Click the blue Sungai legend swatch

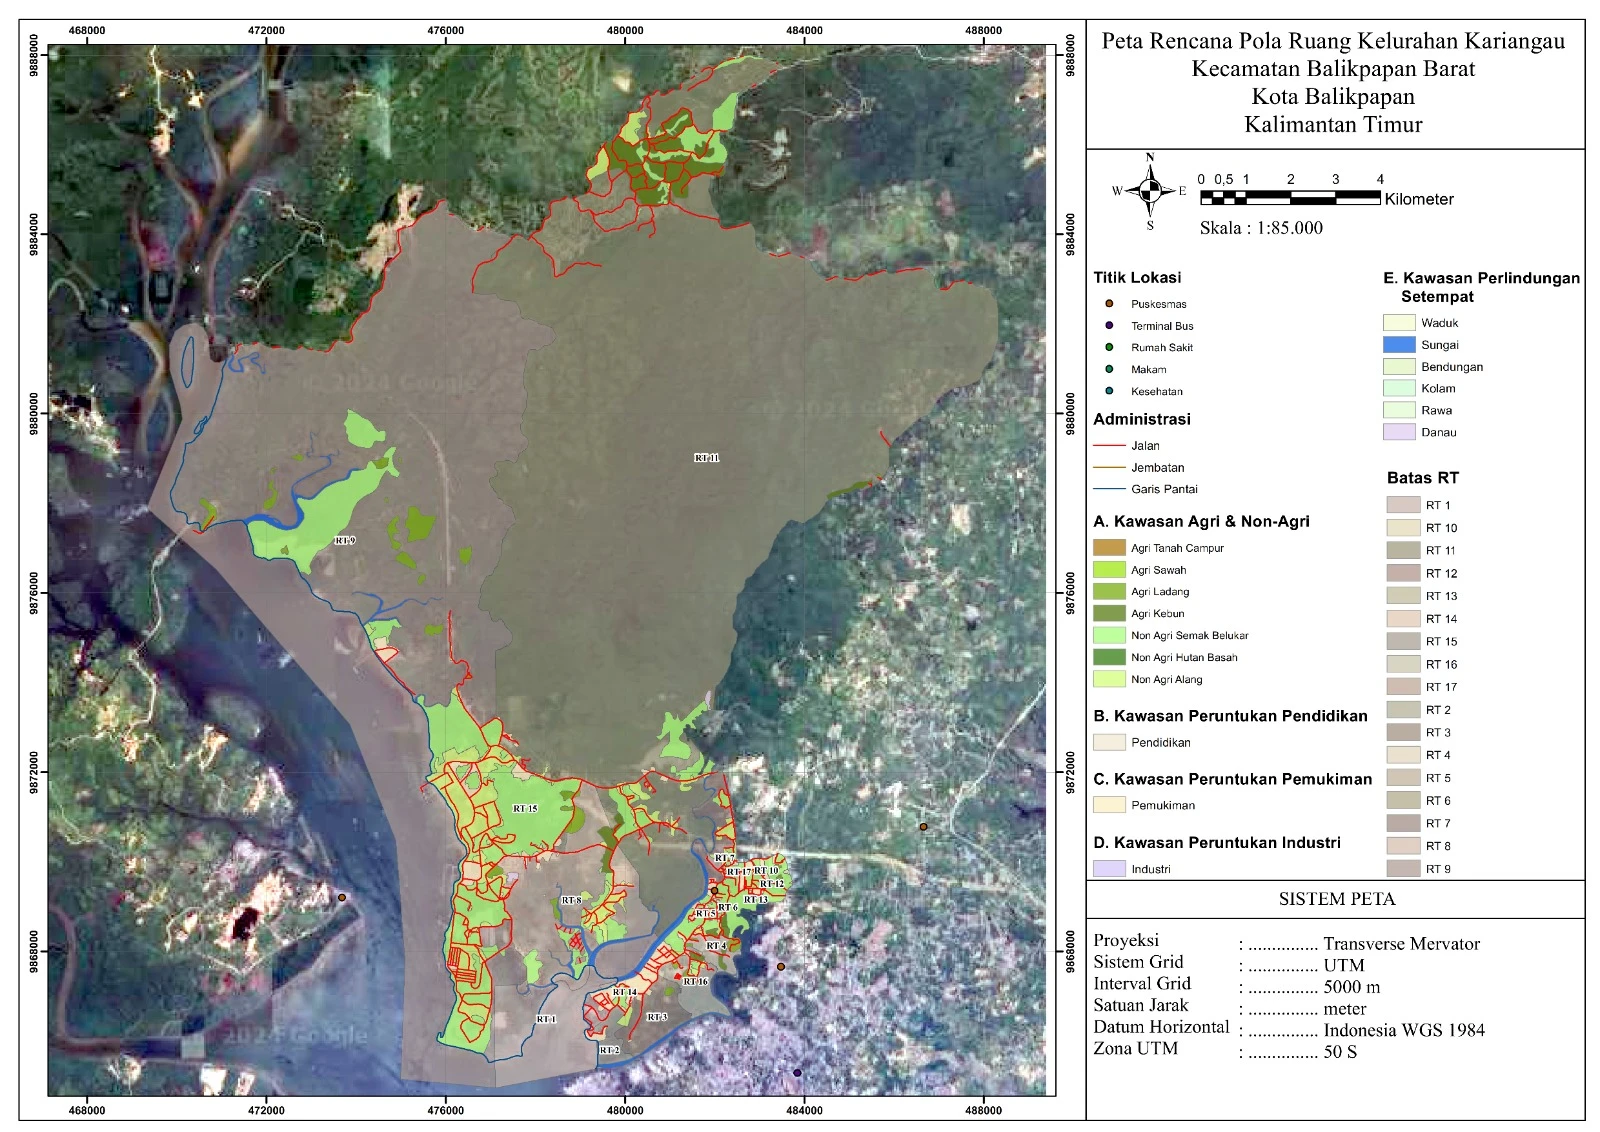click(x=1399, y=345)
